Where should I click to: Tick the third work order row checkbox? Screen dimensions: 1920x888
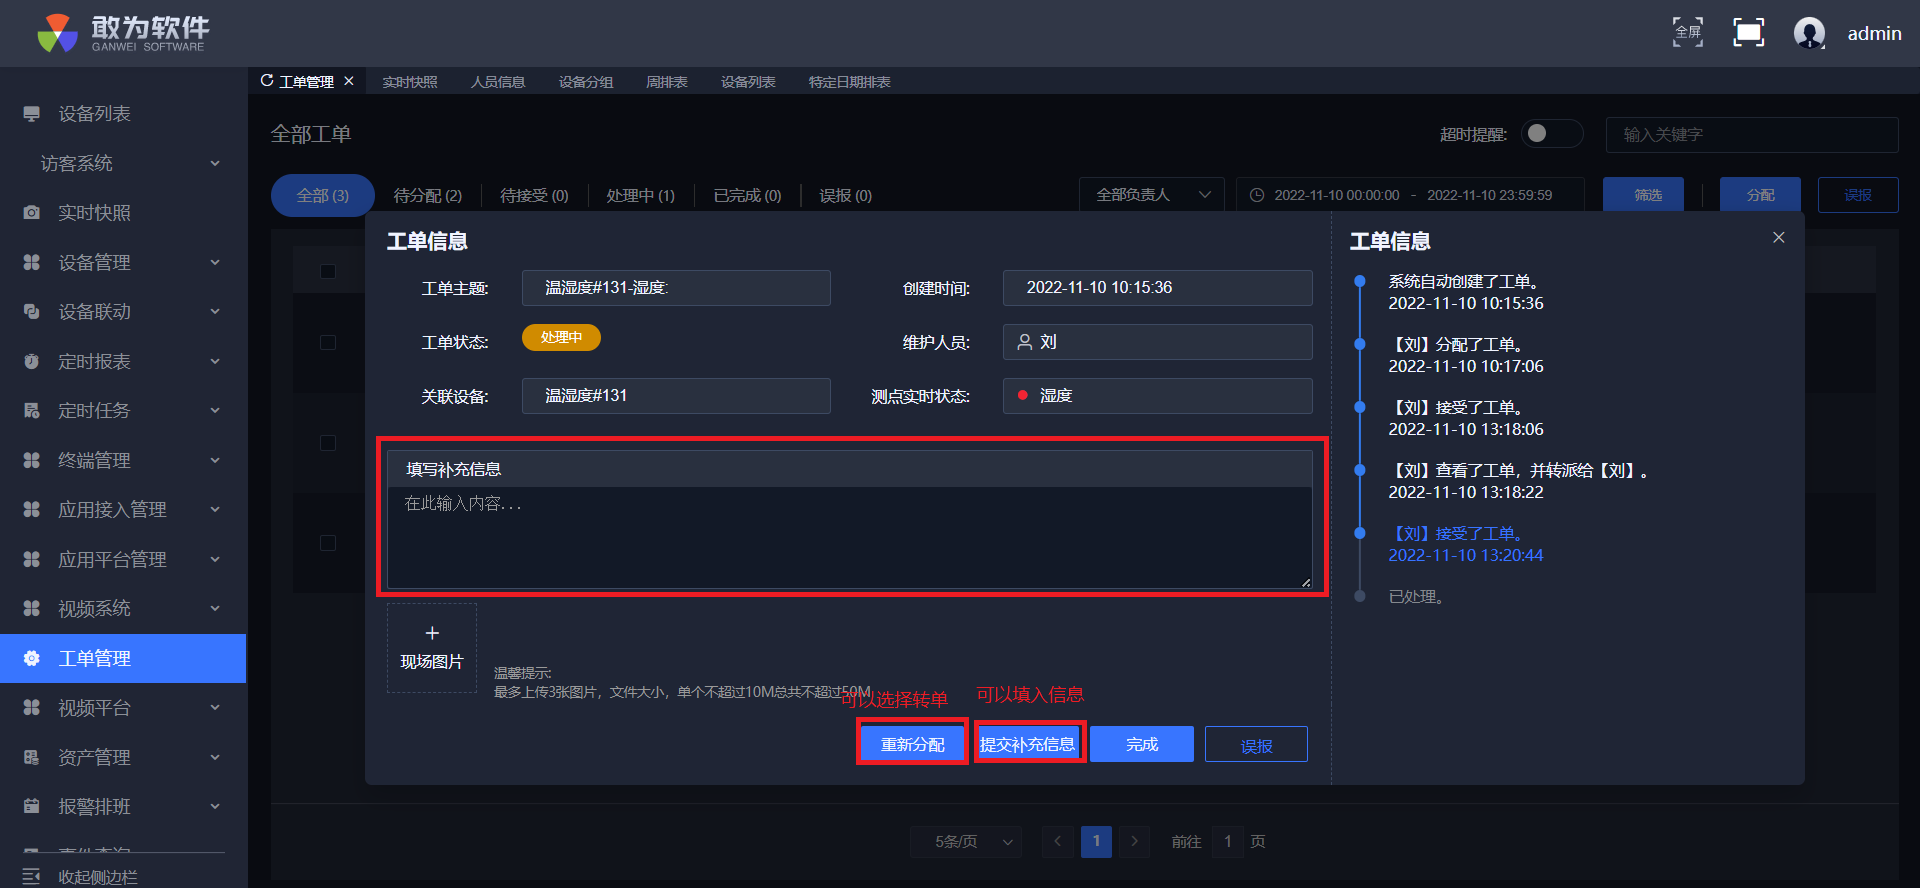pos(328,543)
